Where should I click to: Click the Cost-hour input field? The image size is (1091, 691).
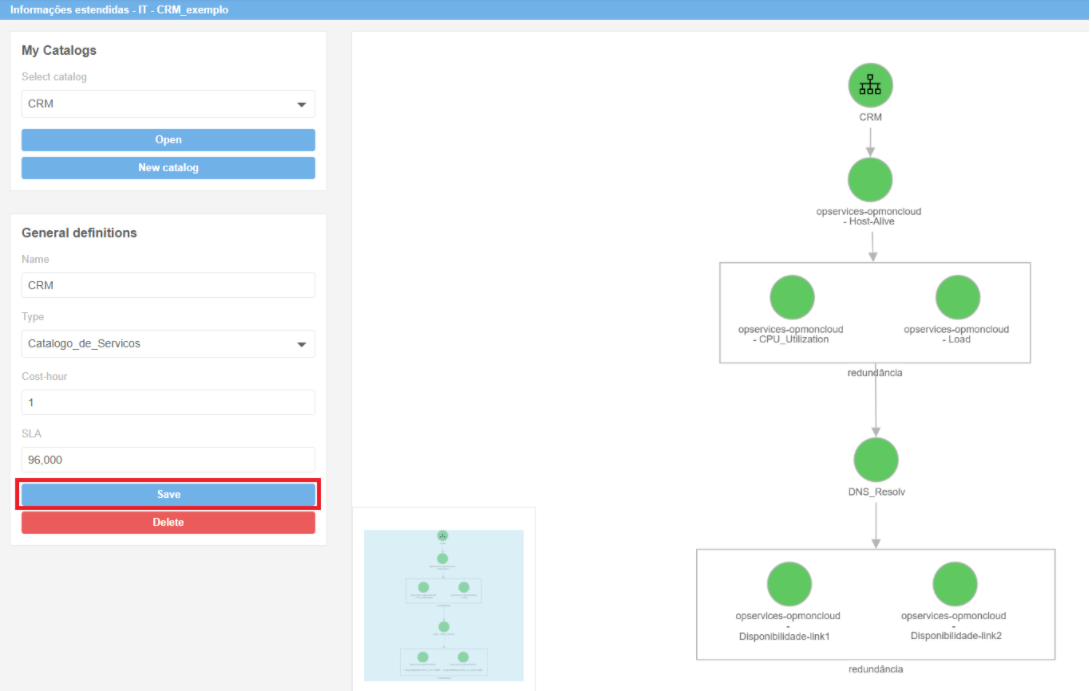[x=168, y=402]
